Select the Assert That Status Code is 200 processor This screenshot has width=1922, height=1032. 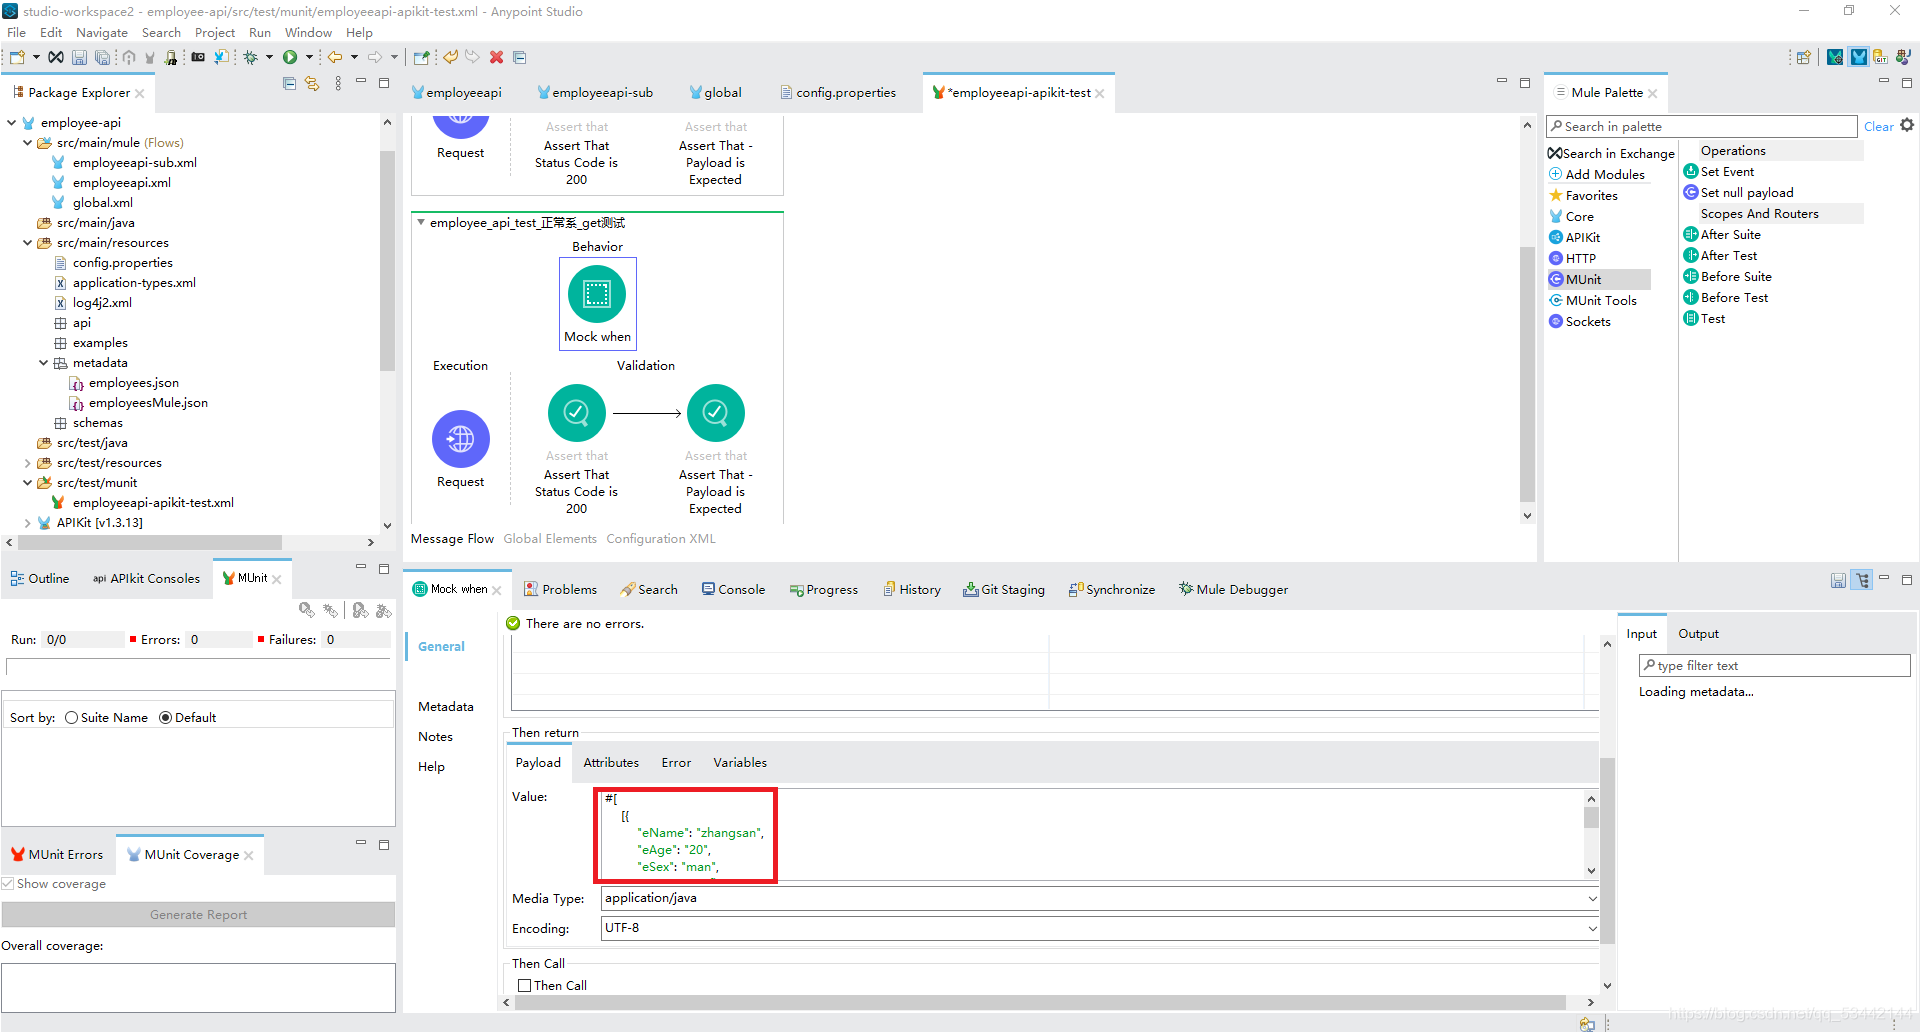coord(576,413)
